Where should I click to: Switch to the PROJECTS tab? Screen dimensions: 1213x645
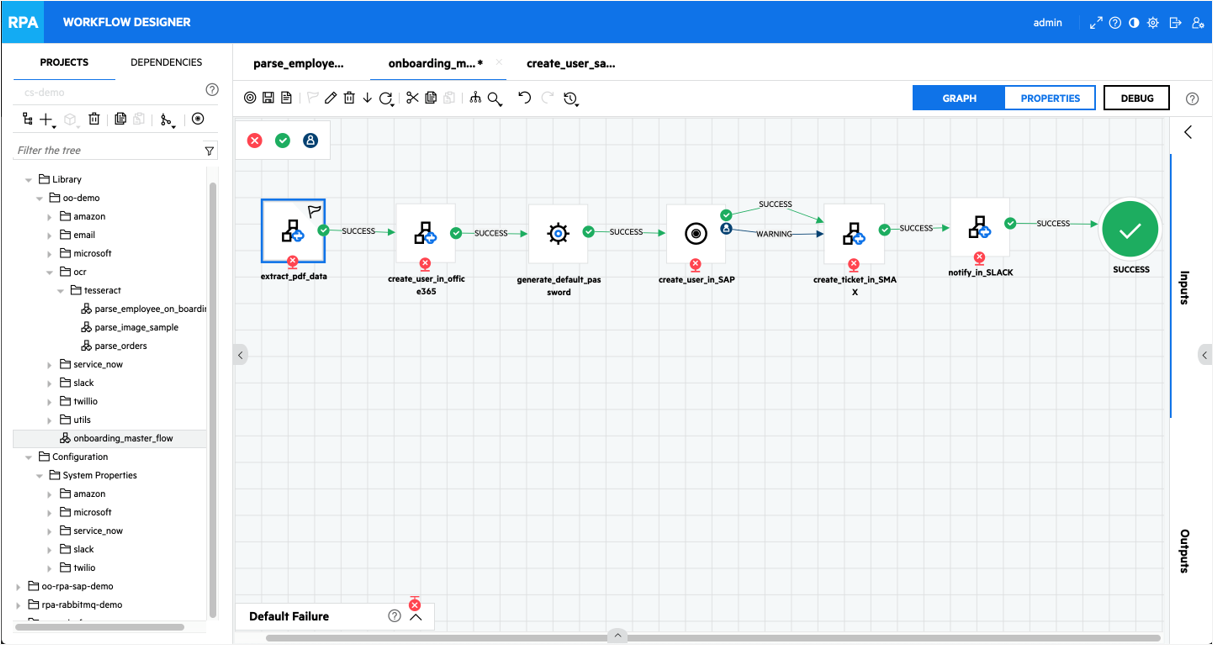64,62
